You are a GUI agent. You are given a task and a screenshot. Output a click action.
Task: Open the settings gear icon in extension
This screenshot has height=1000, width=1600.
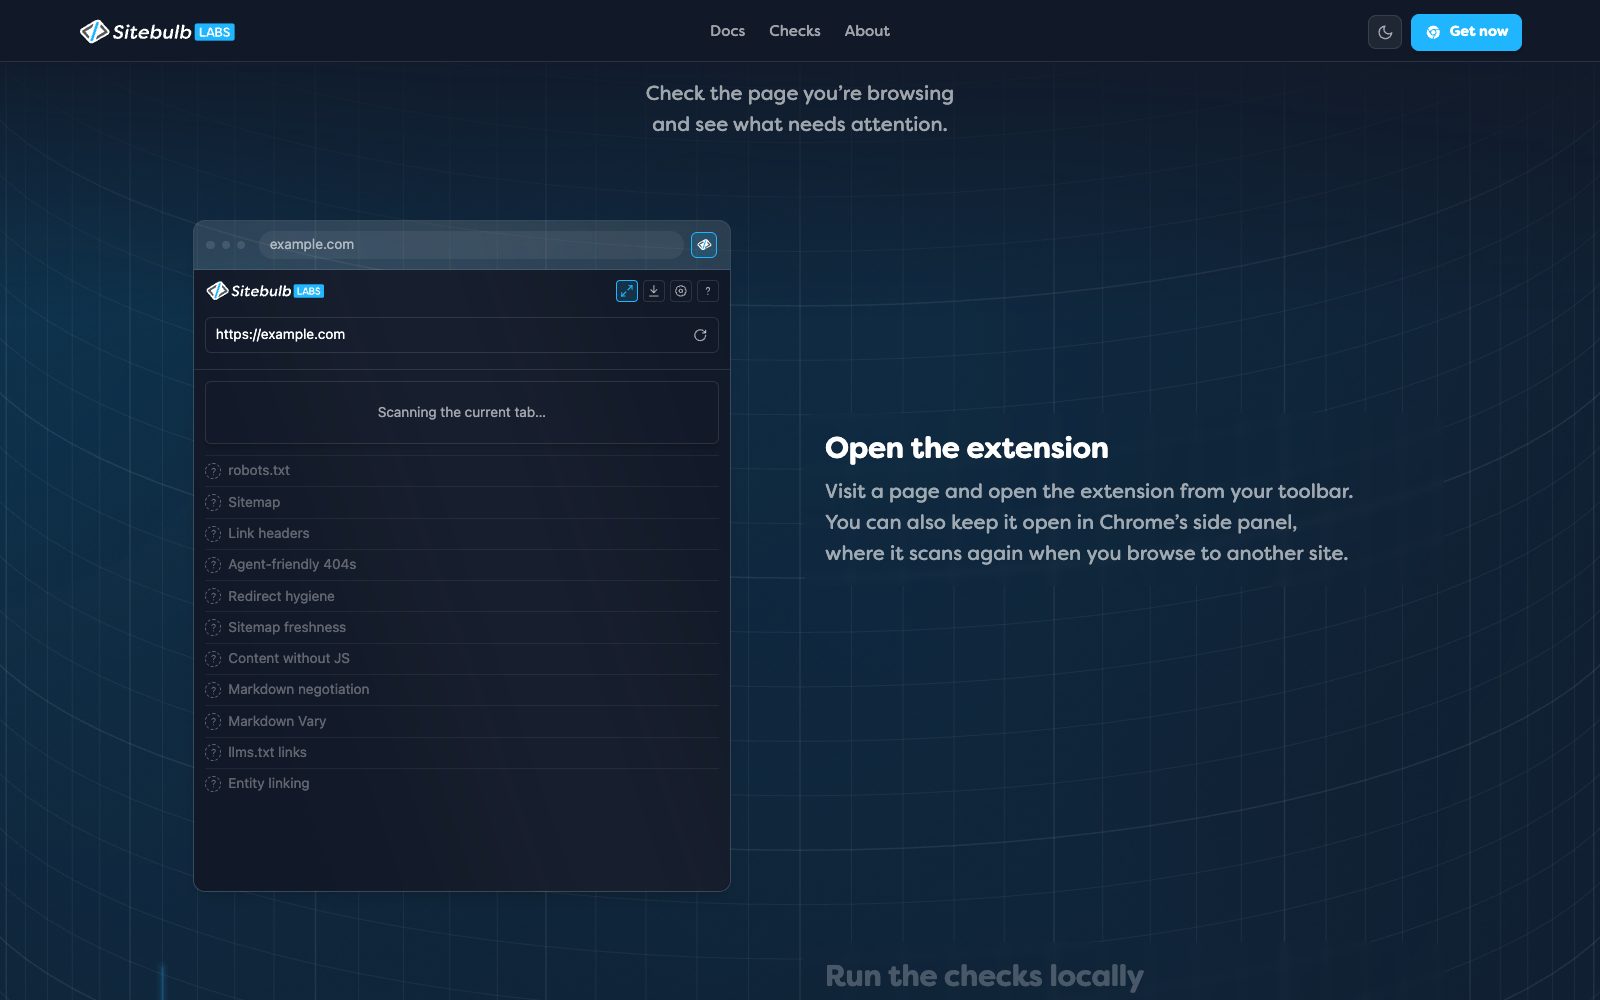tap(681, 291)
